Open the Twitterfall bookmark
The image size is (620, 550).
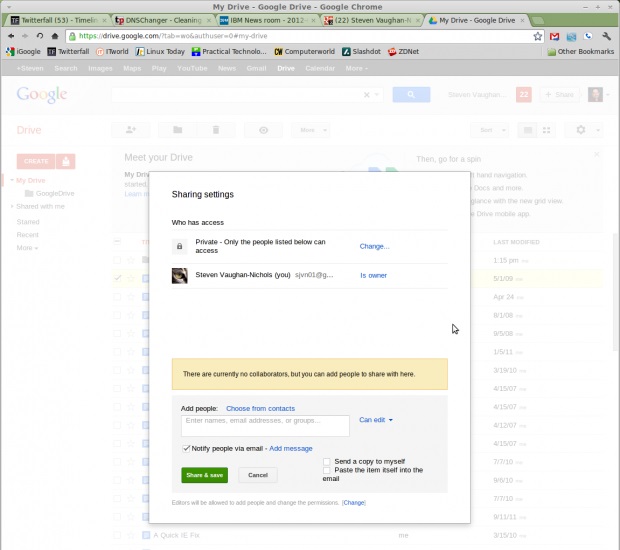(x=68, y=51)
